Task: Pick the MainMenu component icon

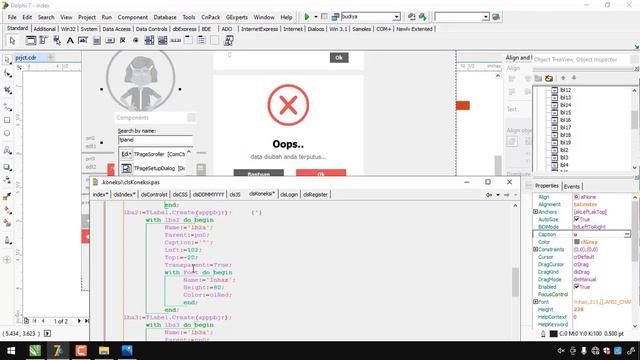Action: [x=44, y=40]
